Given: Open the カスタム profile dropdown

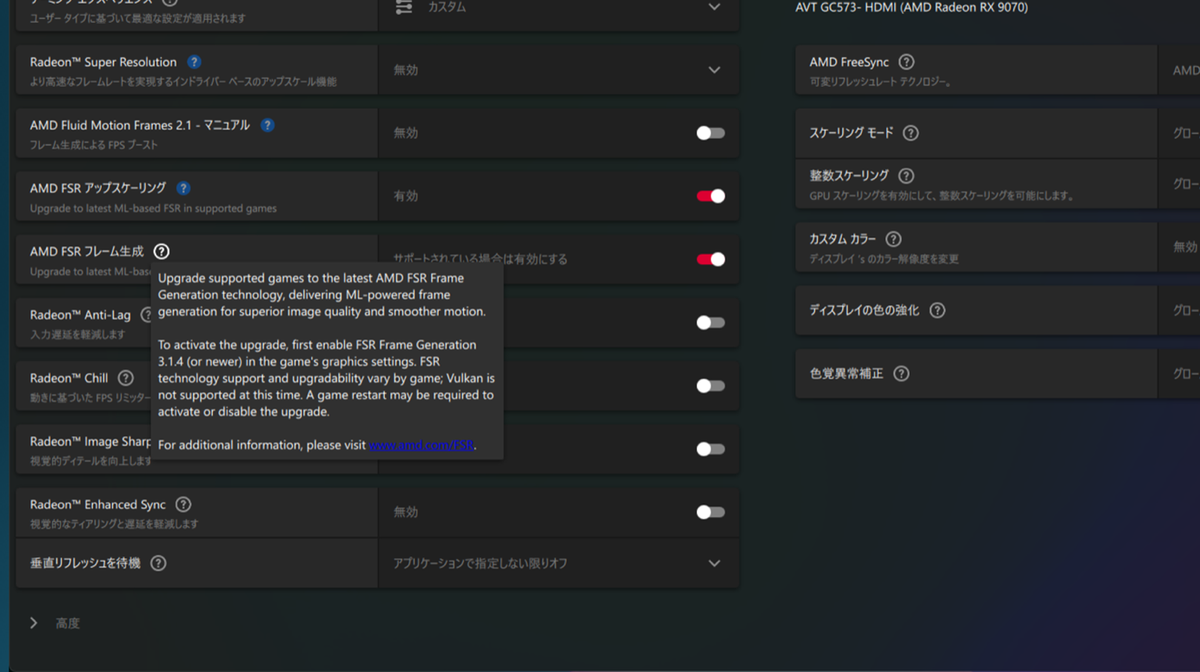Looking at the screenshot, I should [714, 7].
